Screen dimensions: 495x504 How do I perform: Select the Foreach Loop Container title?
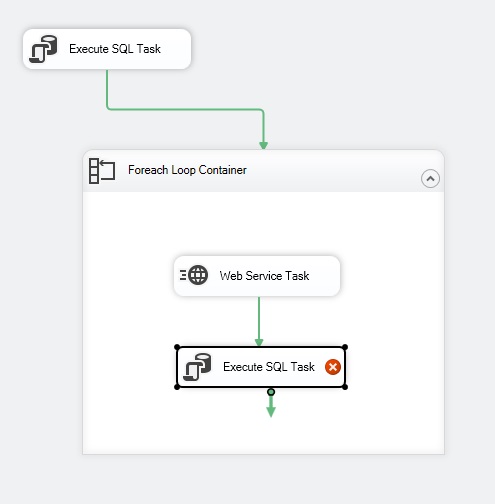187,170
